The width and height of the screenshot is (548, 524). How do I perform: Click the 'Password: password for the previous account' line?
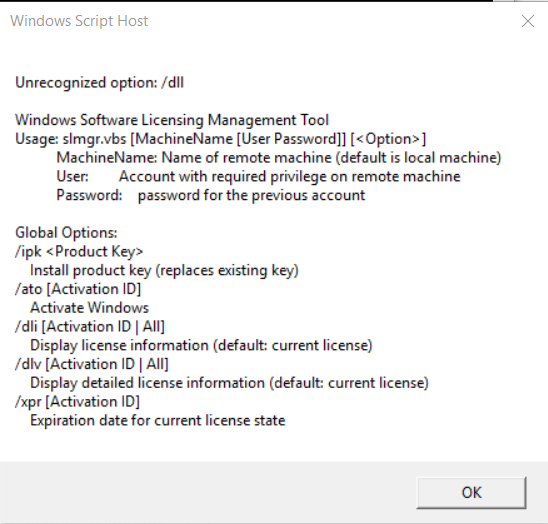211,195
